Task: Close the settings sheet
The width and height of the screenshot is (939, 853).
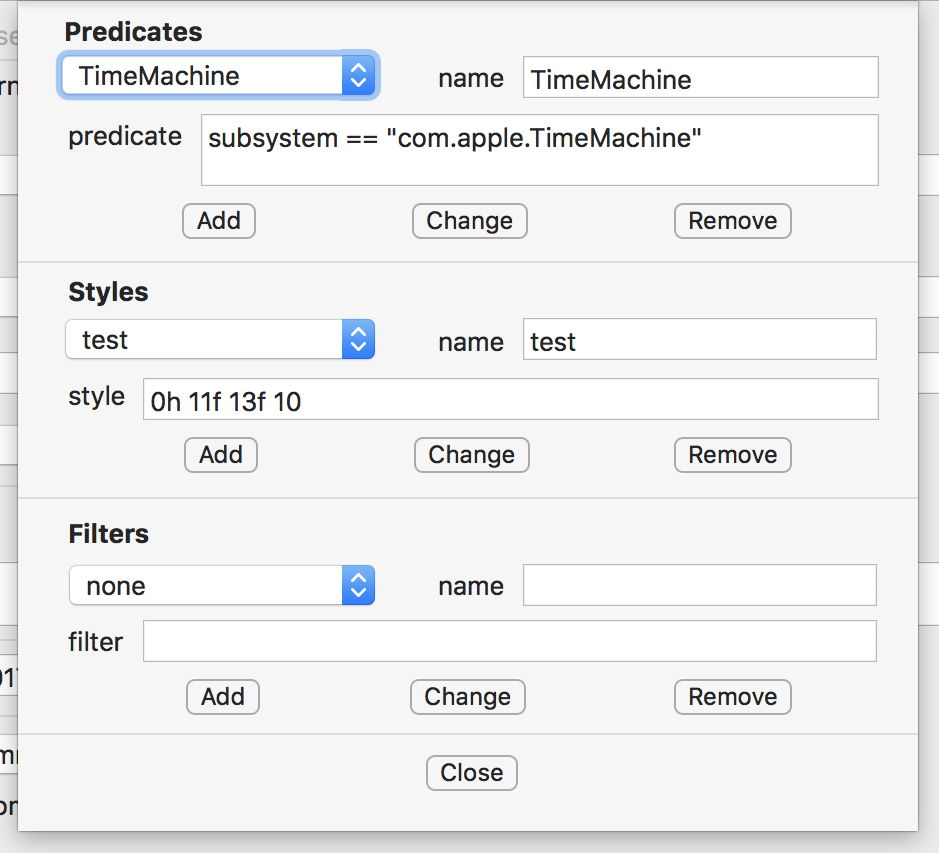Action: pos(471,773)
